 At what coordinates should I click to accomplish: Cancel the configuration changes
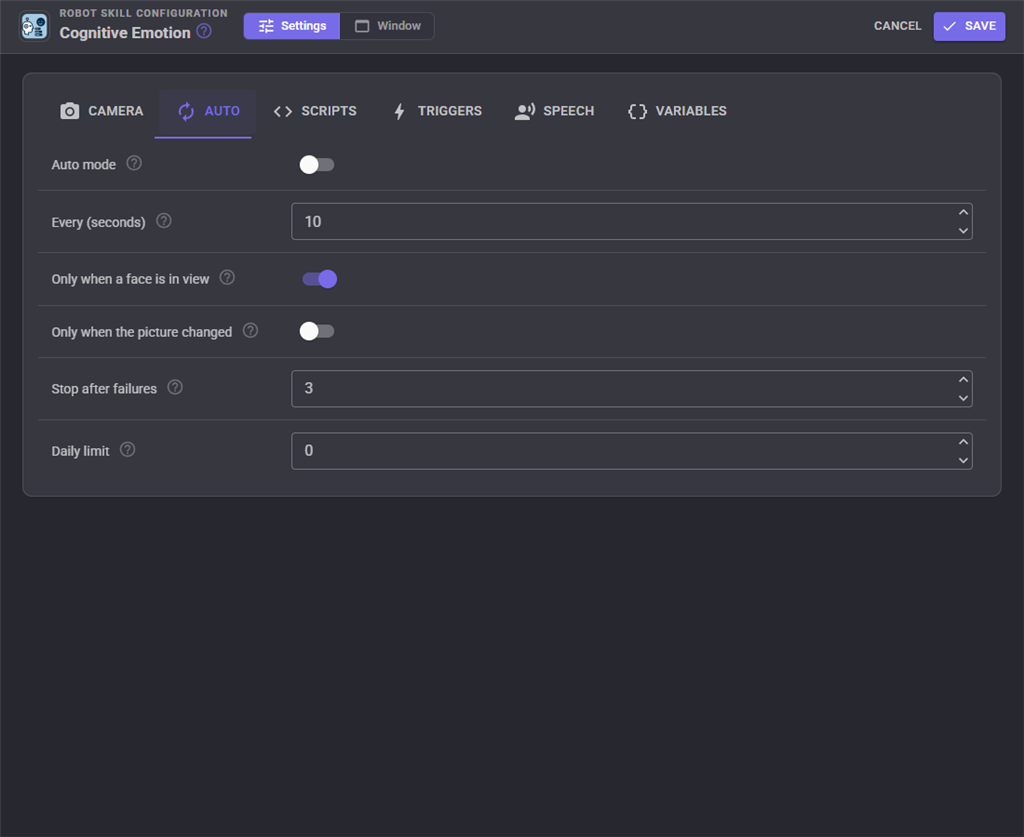[897, 26]
